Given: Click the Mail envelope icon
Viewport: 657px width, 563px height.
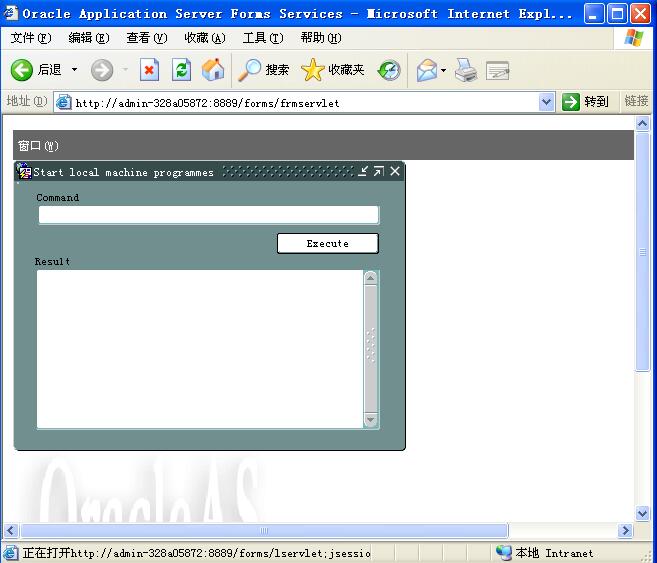Looking at the screenshot, I should tap(427, 70).
